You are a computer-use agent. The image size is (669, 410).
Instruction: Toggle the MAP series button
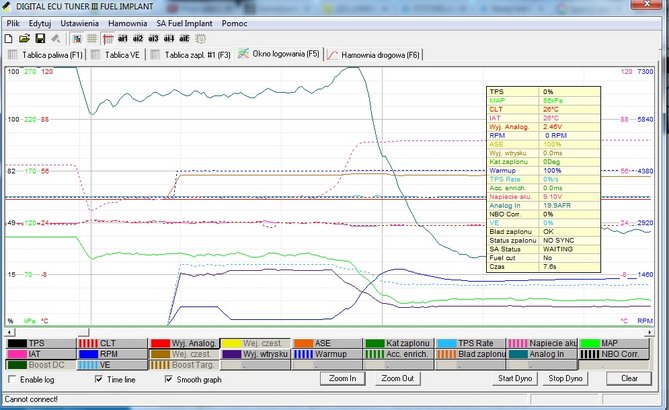coord(614,343)
